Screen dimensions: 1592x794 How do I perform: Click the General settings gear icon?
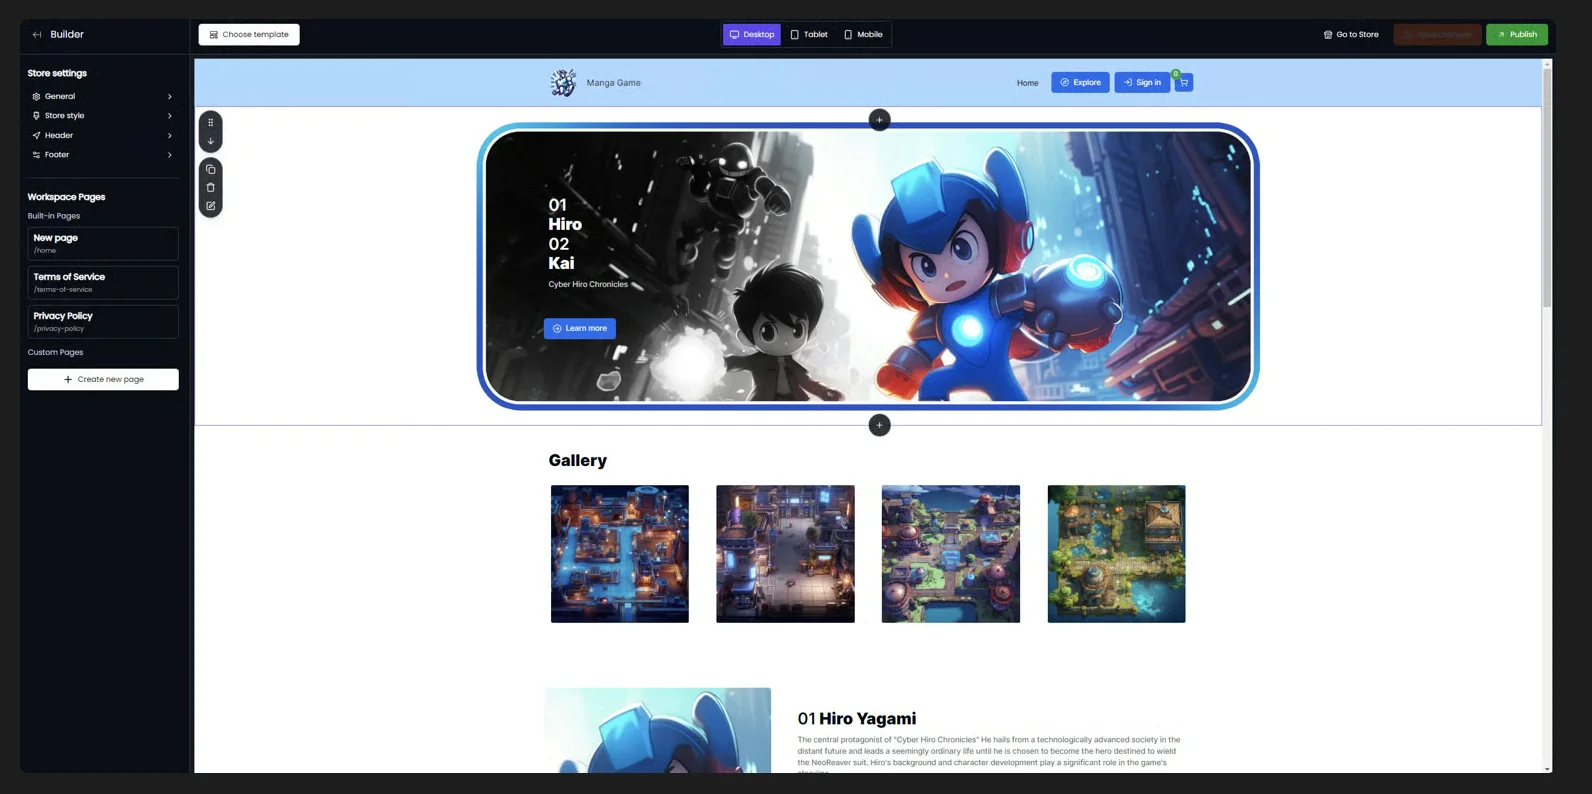(x=36, y=97)
